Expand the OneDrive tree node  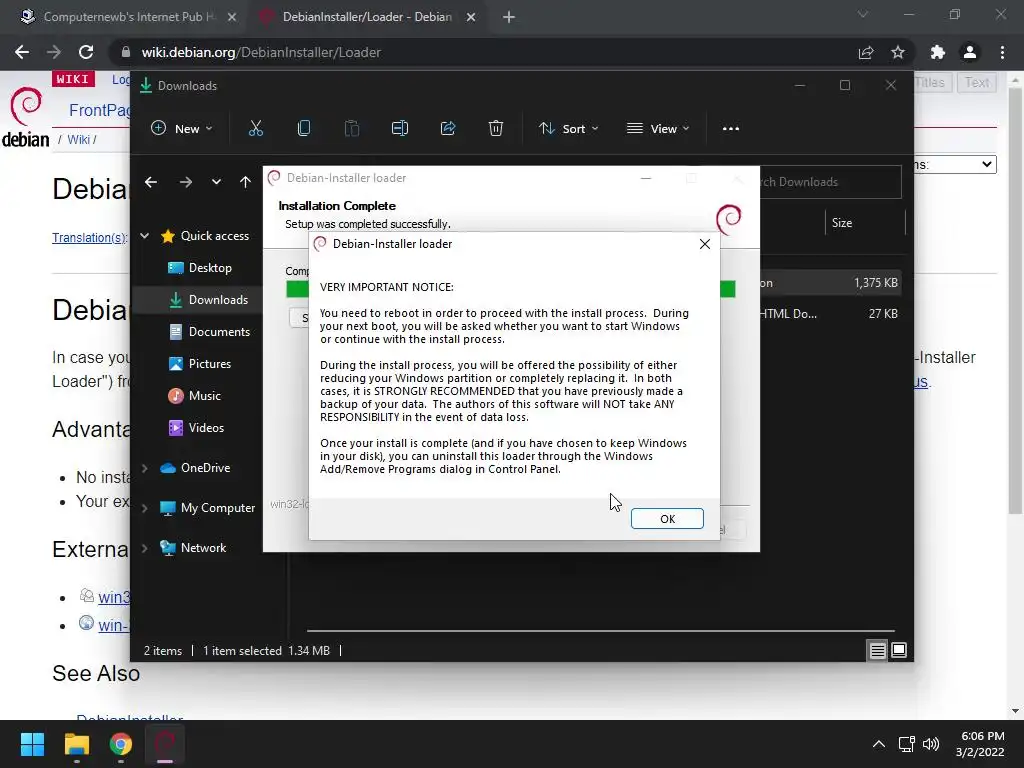(x=145, y=468)
